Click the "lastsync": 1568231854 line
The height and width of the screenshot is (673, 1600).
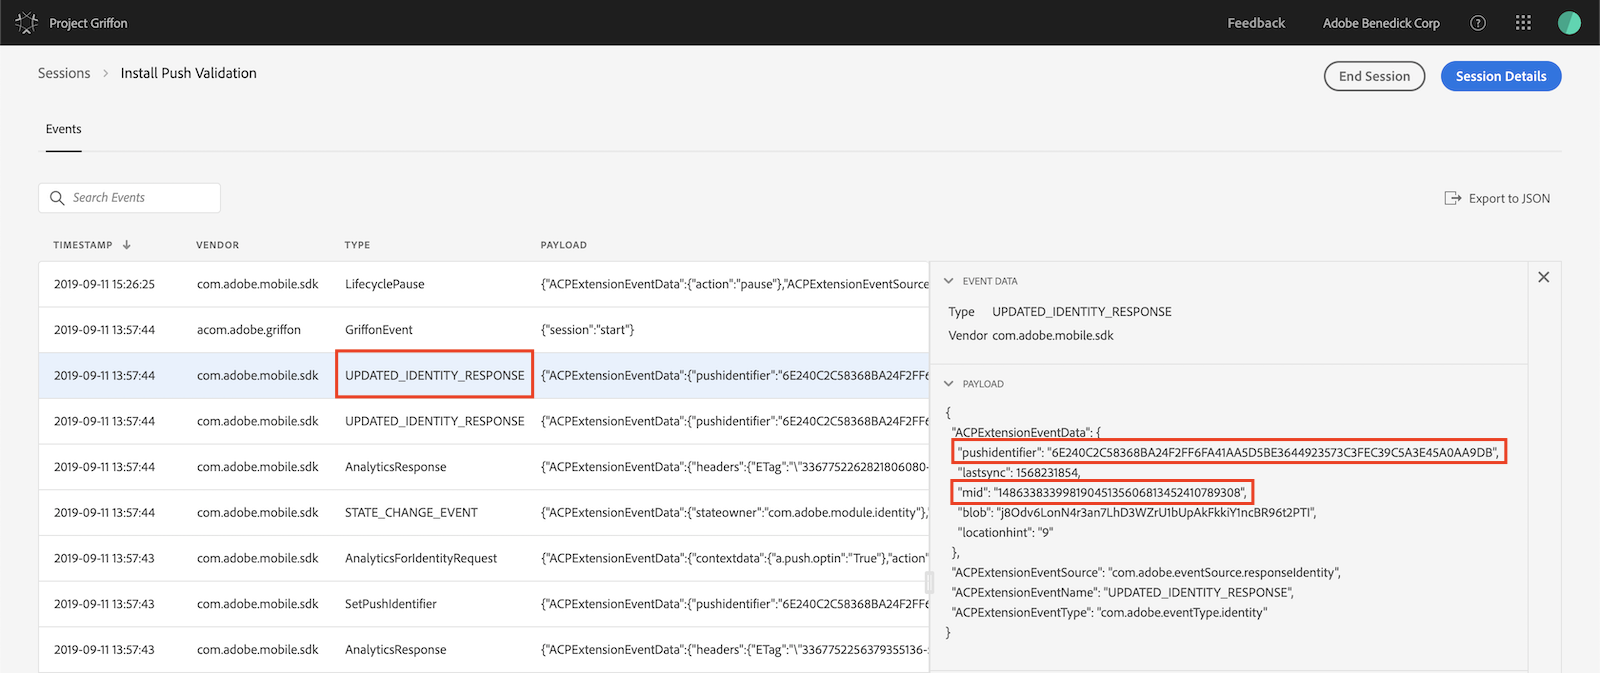tap(1019, 472)
